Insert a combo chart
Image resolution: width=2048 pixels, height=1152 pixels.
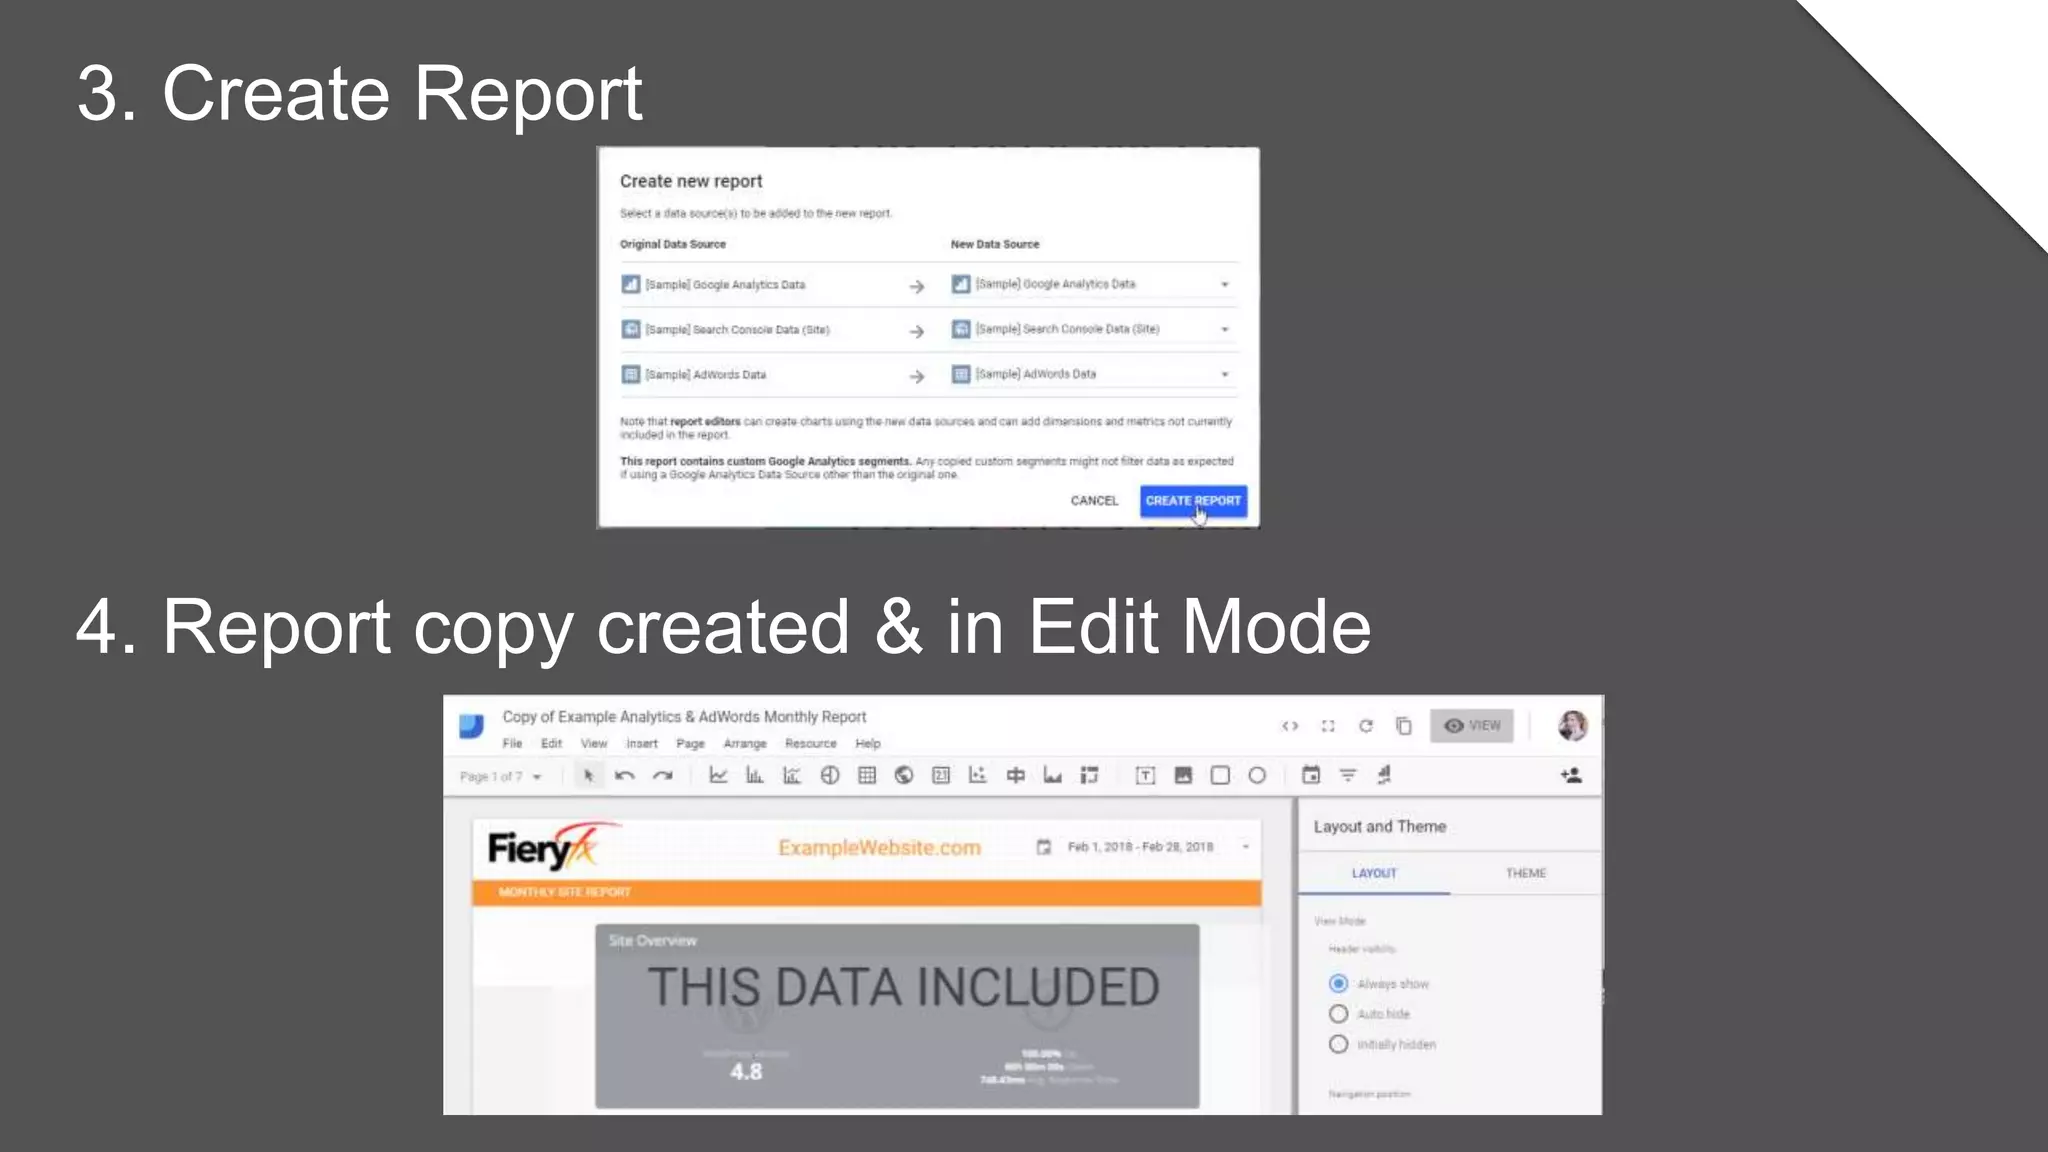point(792,775)
